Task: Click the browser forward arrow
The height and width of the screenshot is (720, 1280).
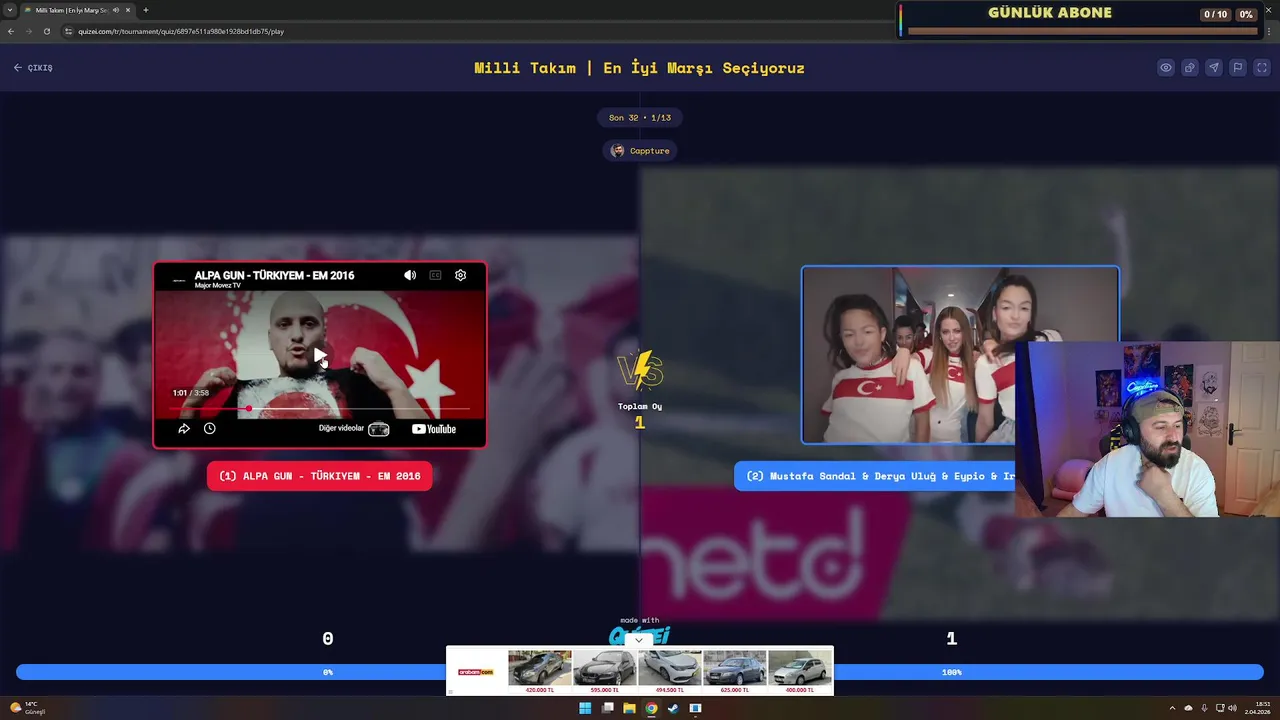Action: 29,31
